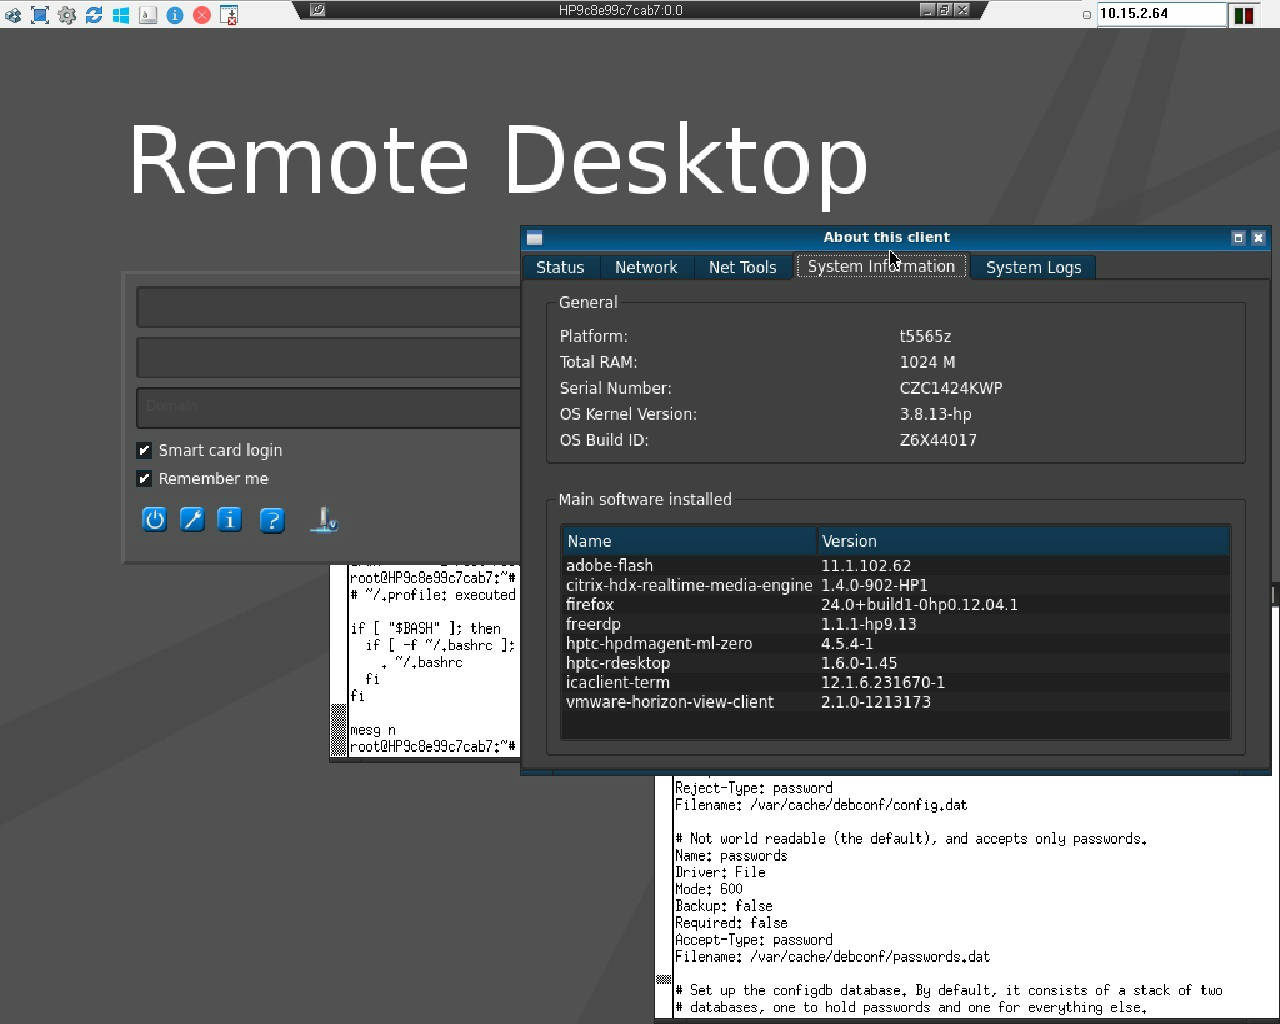Click the blue info 'i' icon on login panel
Screen dimensions: 1280x1024
tap(230, 520)
